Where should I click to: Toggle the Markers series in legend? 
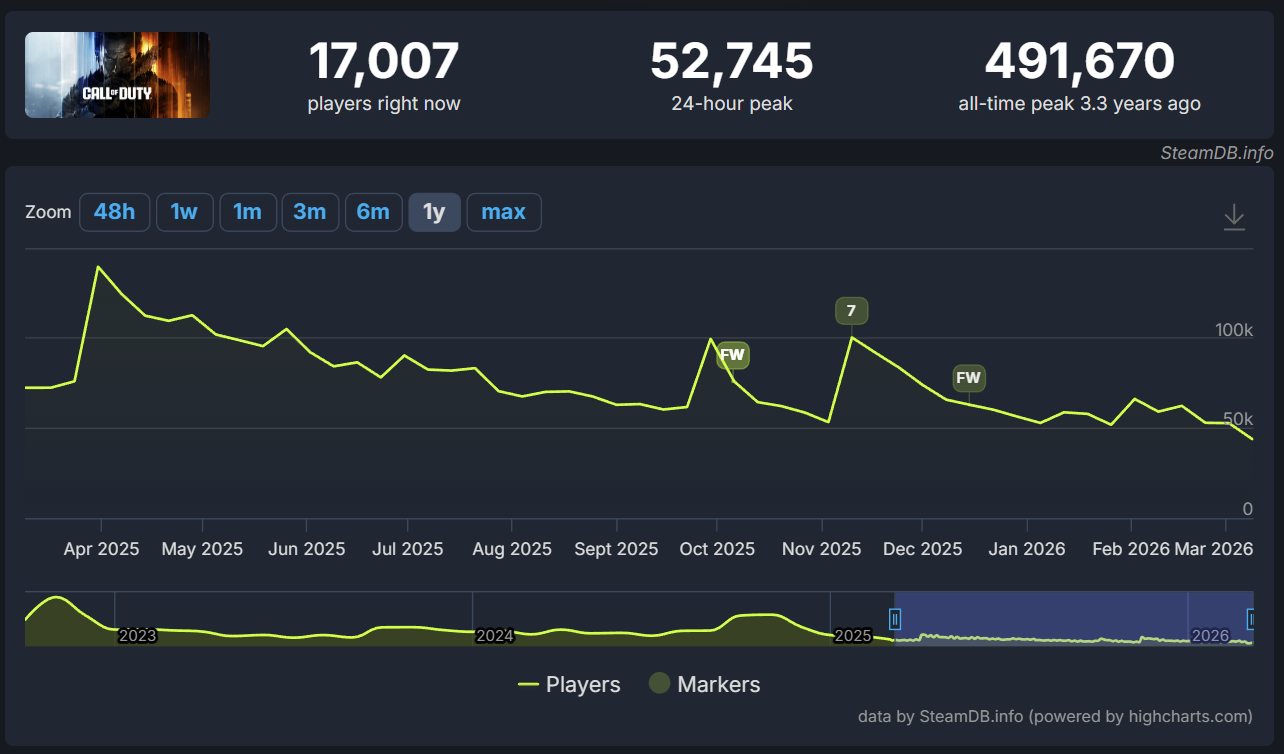tap(704, 685)
